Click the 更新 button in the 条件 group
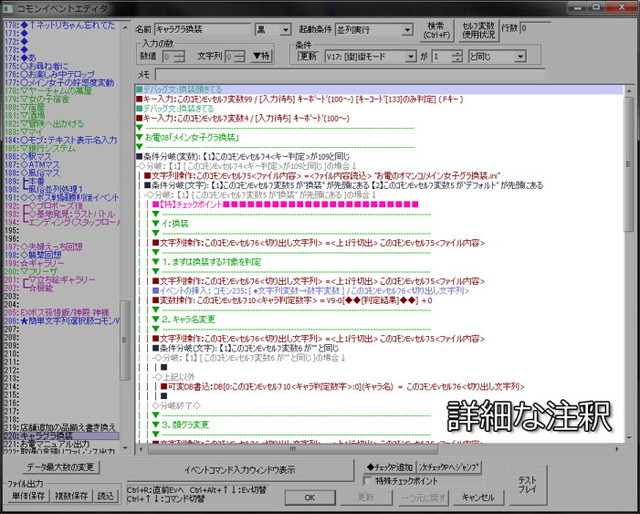640x514 pixels. (x=308, y=56)
